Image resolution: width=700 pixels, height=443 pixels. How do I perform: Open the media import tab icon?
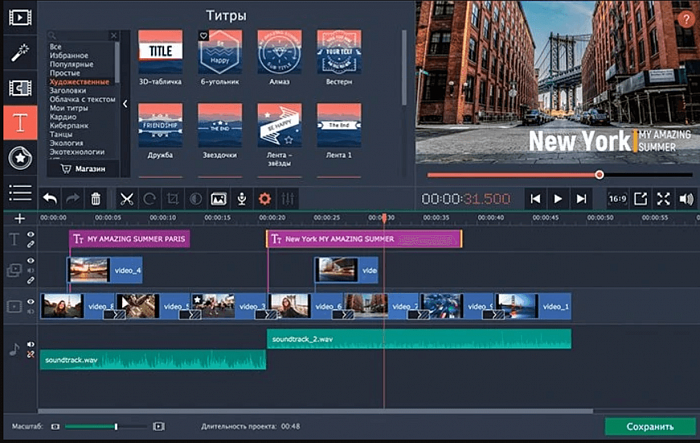20,18
